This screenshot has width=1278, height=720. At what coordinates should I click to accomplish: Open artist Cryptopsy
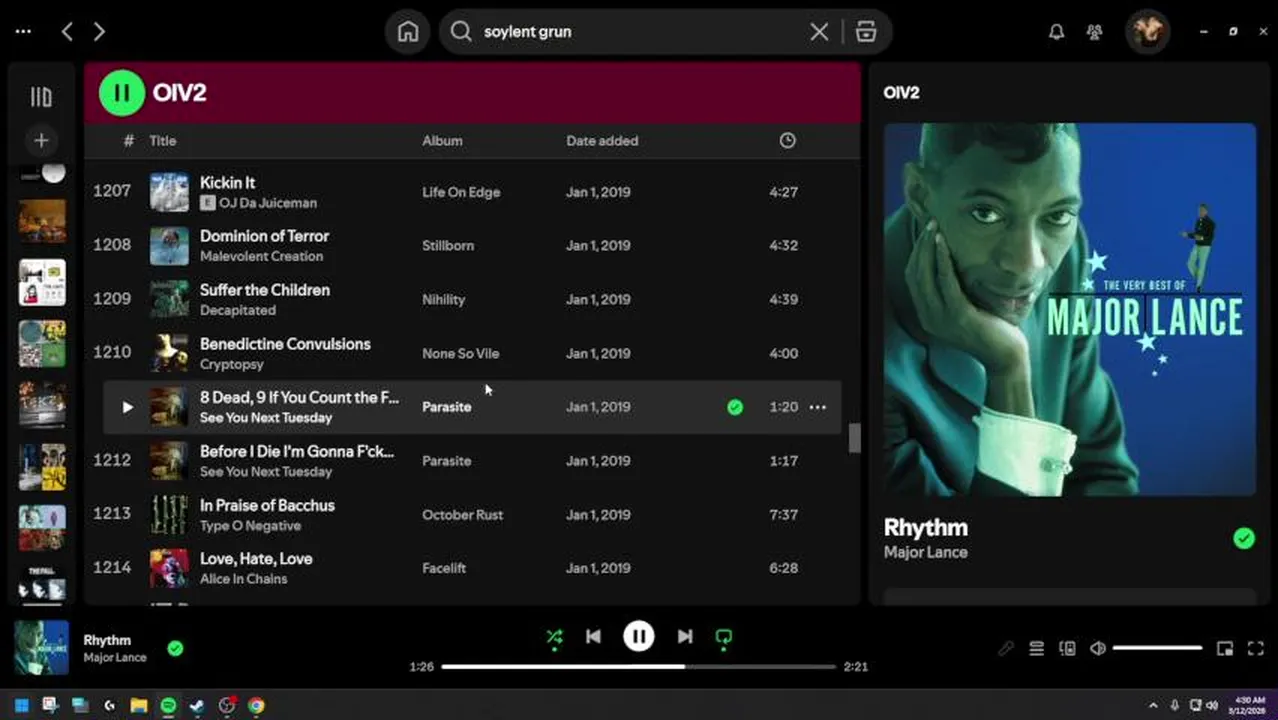pos(231,364)
